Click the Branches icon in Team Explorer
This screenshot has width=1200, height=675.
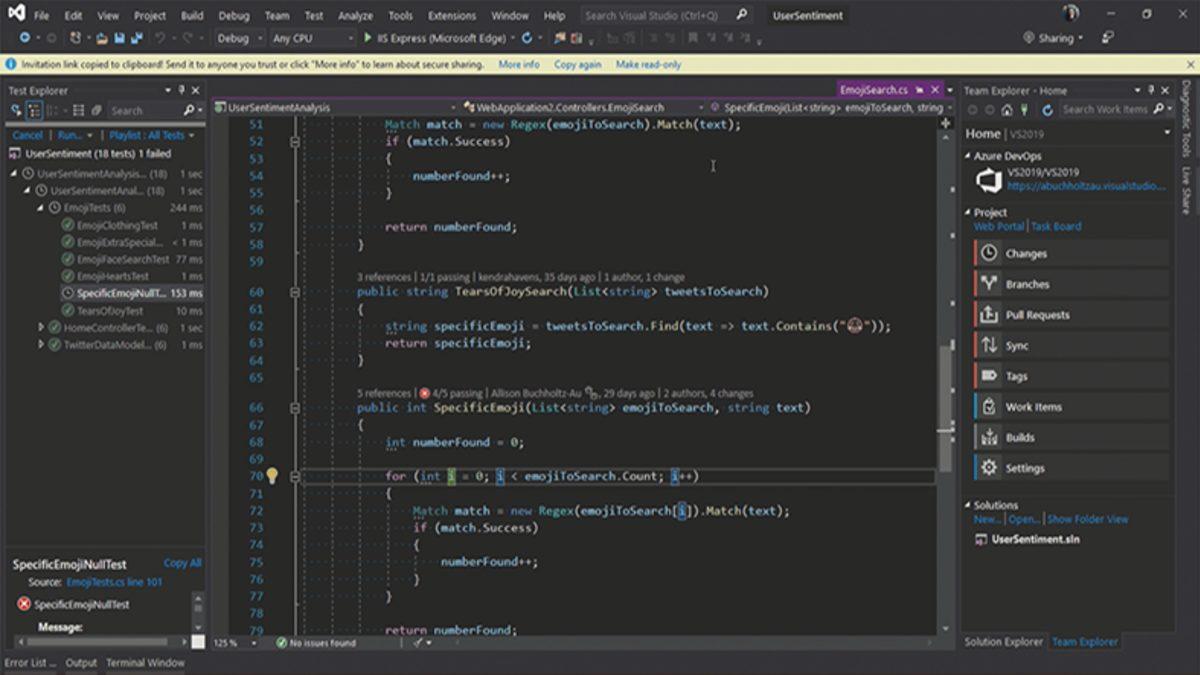pyautogui.click(x=987, y=284)
